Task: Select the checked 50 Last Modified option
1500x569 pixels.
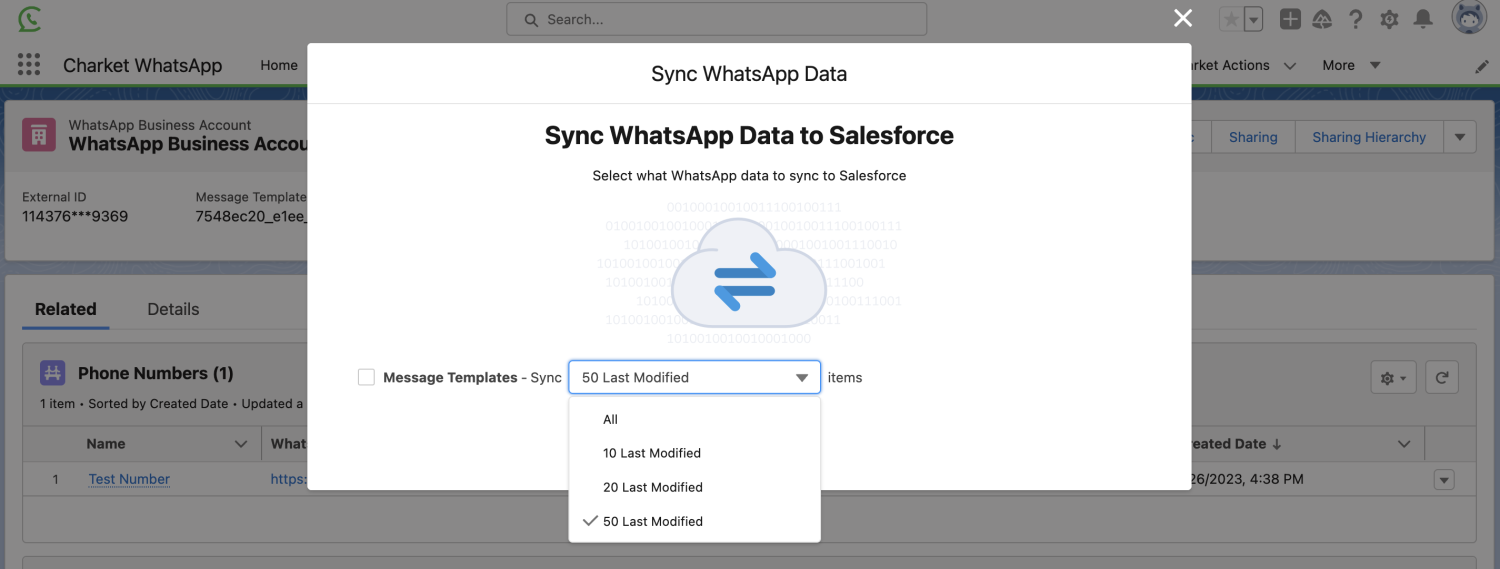Action: pos(695,521)
